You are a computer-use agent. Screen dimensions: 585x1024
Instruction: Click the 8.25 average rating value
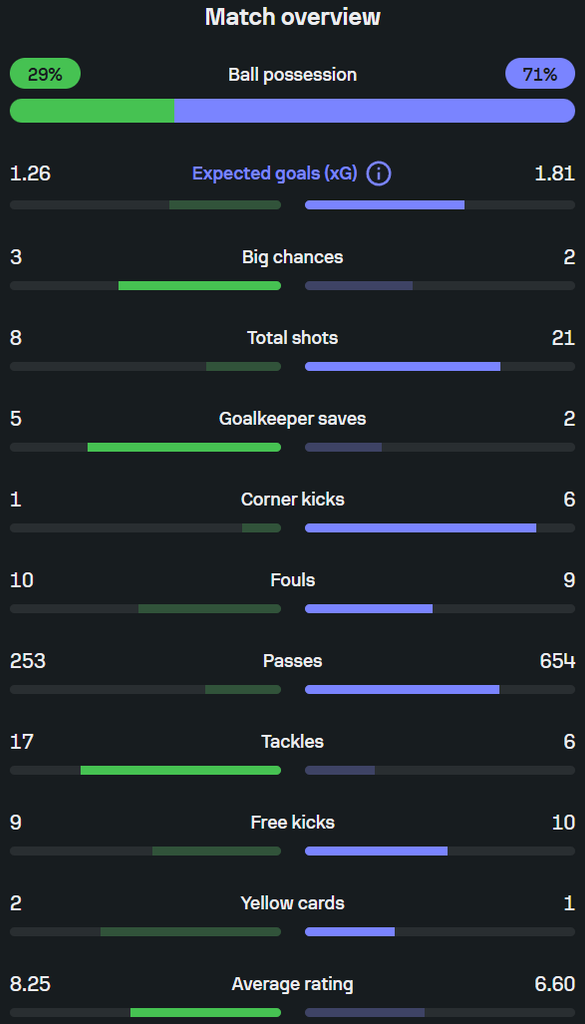[x=30, y=984]
